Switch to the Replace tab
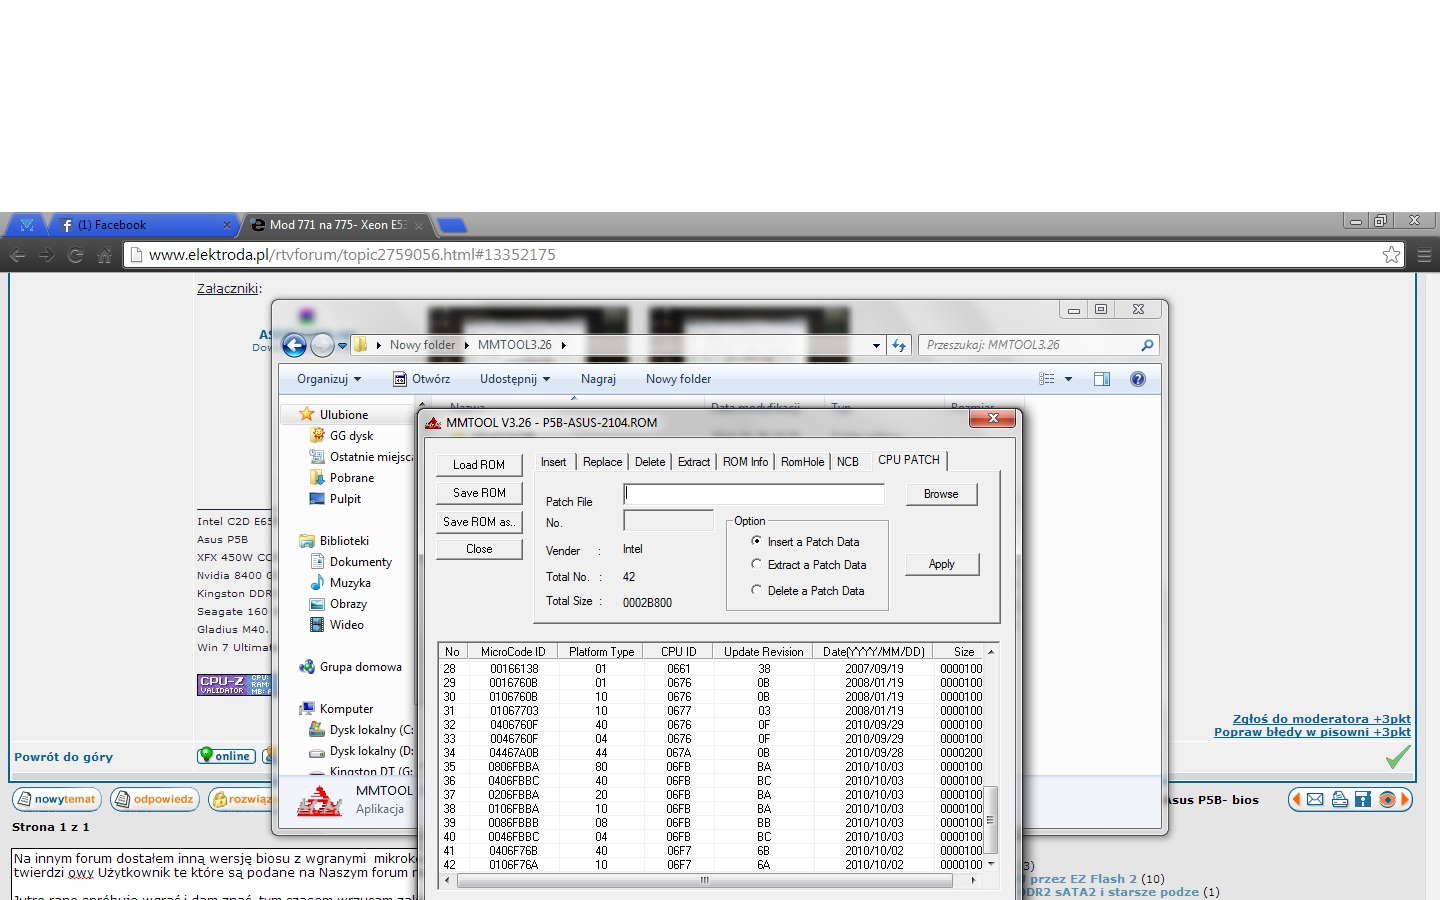Viewport: 1440px width, 900px height. (x=602, y=462)
